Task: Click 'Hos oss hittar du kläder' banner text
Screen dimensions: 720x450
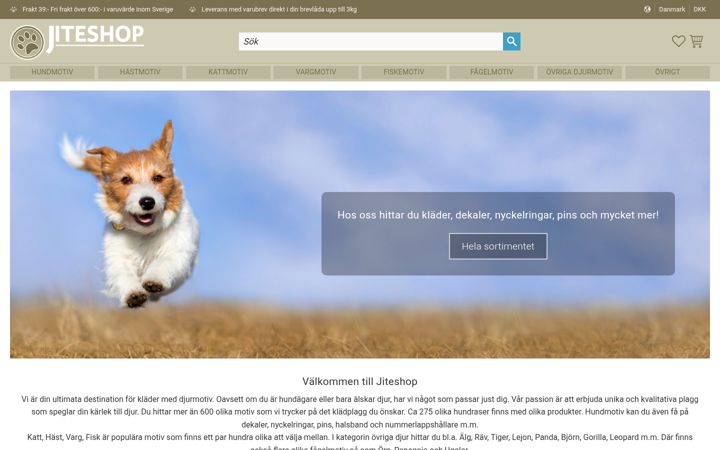Action: click(x=498, y=215)
